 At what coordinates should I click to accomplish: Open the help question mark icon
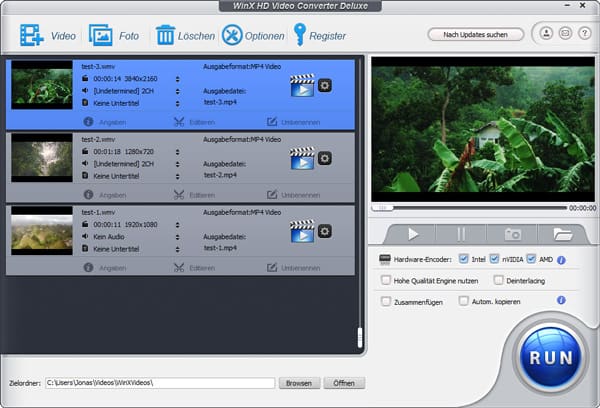tap(584, 33)
